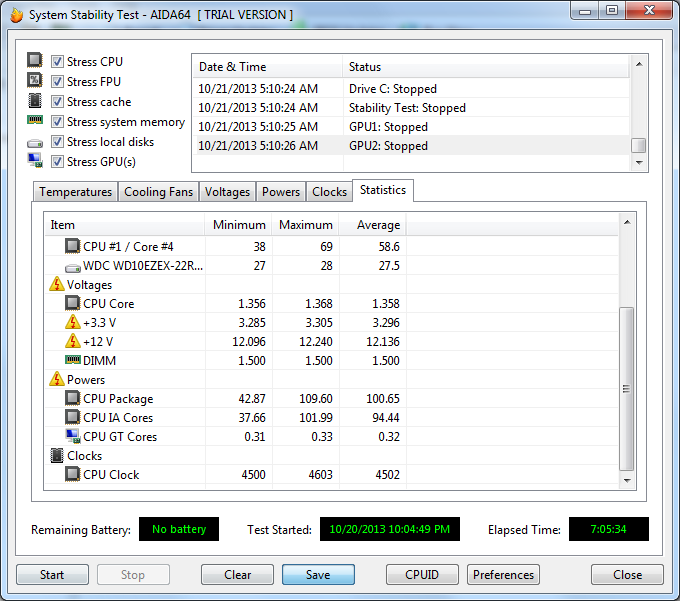
Task: Click the 'No battery' display
Action: [x=179, y=529]
